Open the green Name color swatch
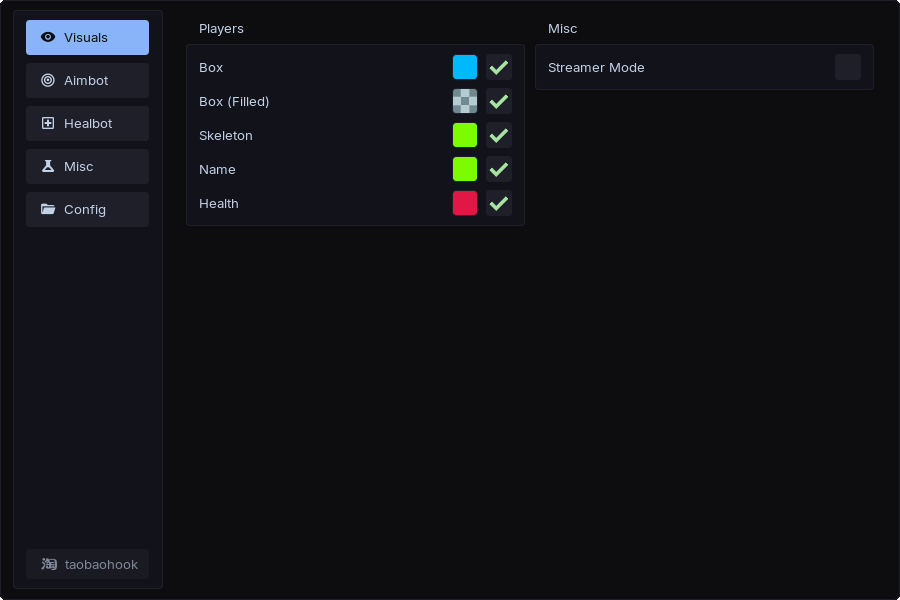 pos(465,169)
